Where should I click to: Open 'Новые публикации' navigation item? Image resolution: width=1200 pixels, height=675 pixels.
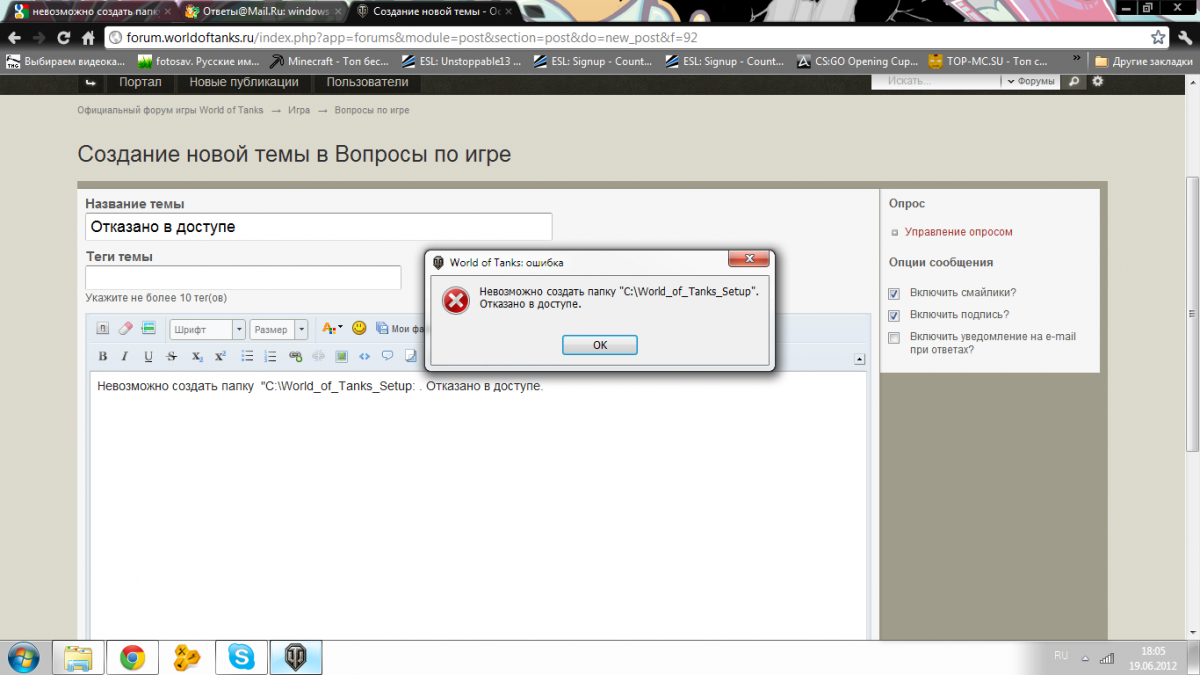point(244,82)
